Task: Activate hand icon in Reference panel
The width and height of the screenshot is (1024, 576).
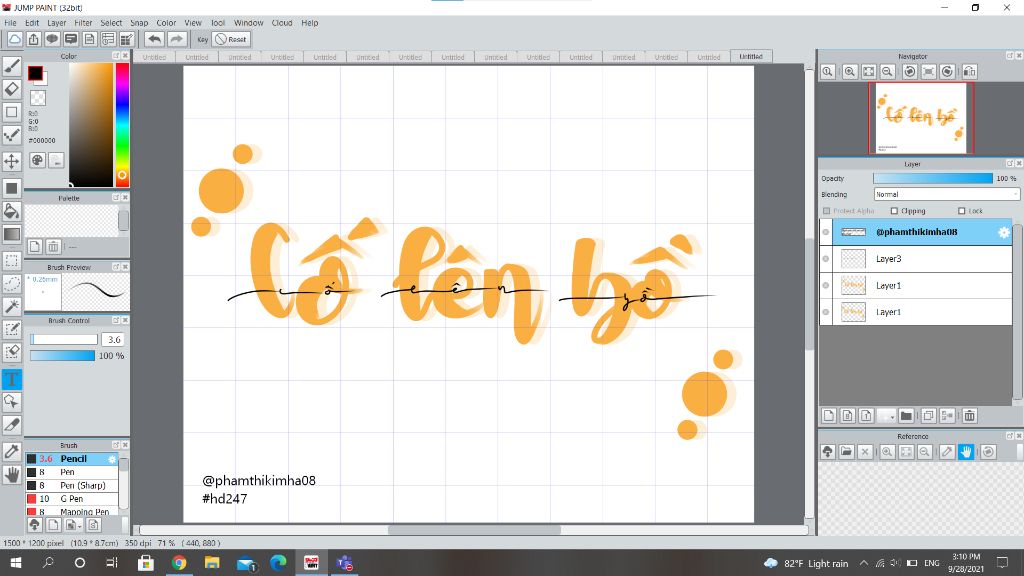Action: coord(966,451)
